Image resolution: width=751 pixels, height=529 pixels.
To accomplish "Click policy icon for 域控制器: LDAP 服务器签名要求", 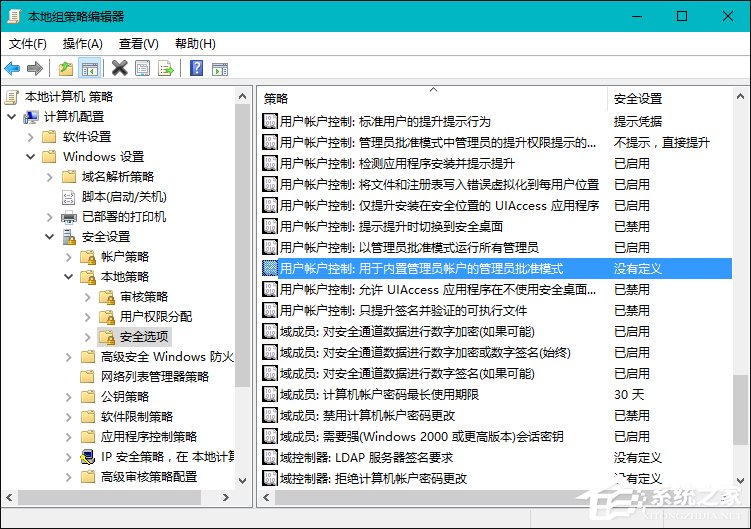I will [x=270, y=457].
